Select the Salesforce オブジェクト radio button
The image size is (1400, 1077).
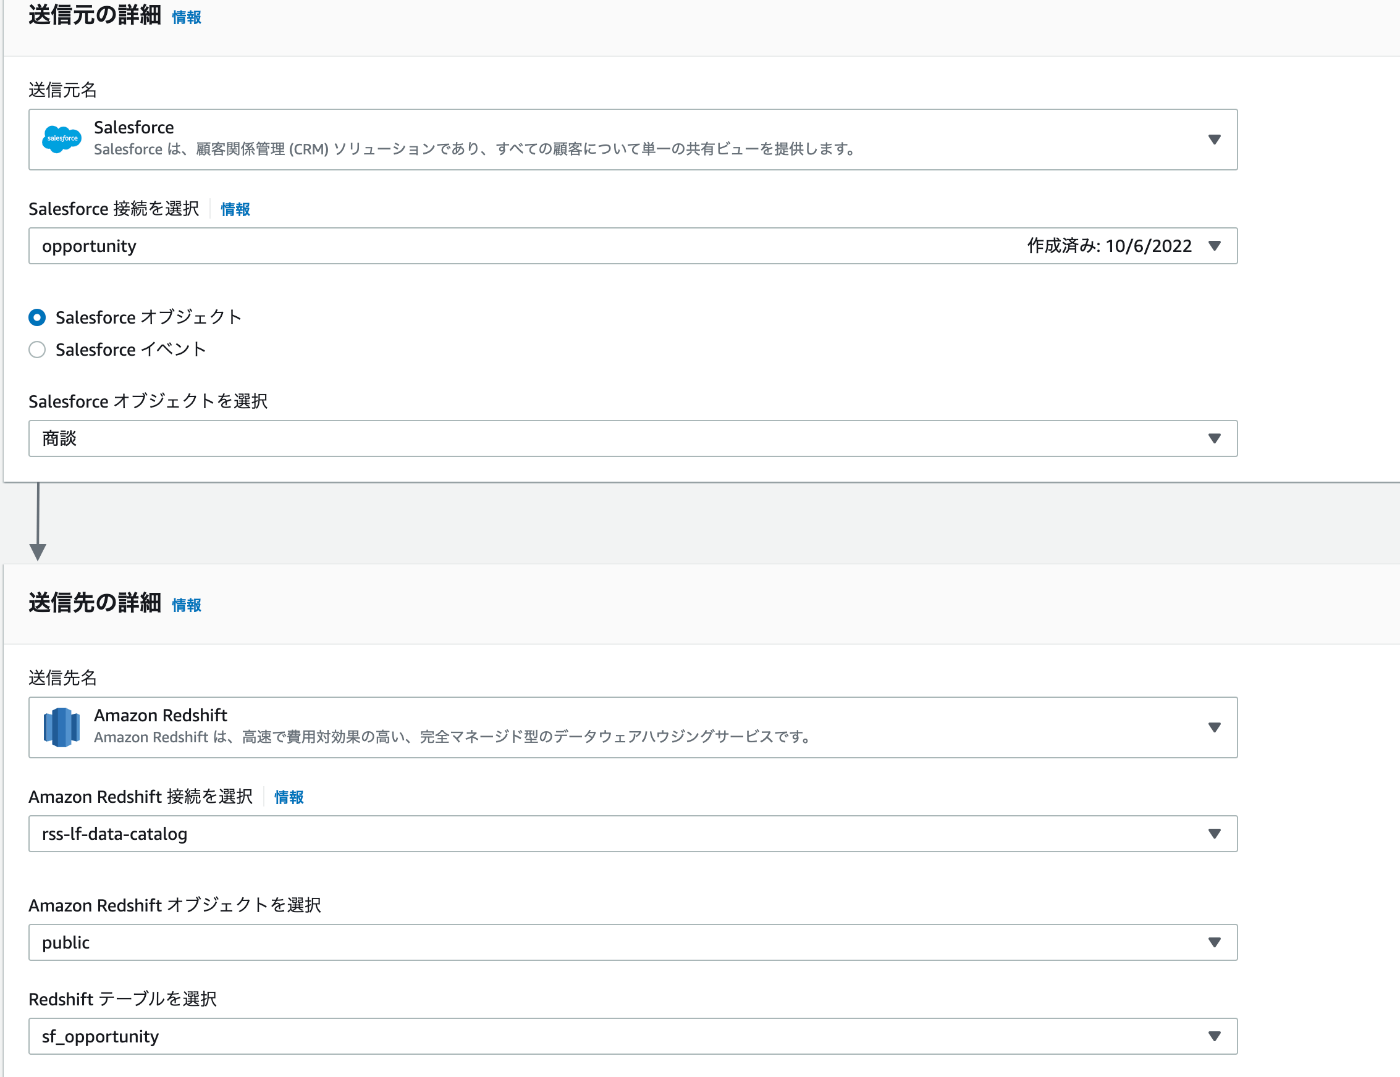coord(37,317)
